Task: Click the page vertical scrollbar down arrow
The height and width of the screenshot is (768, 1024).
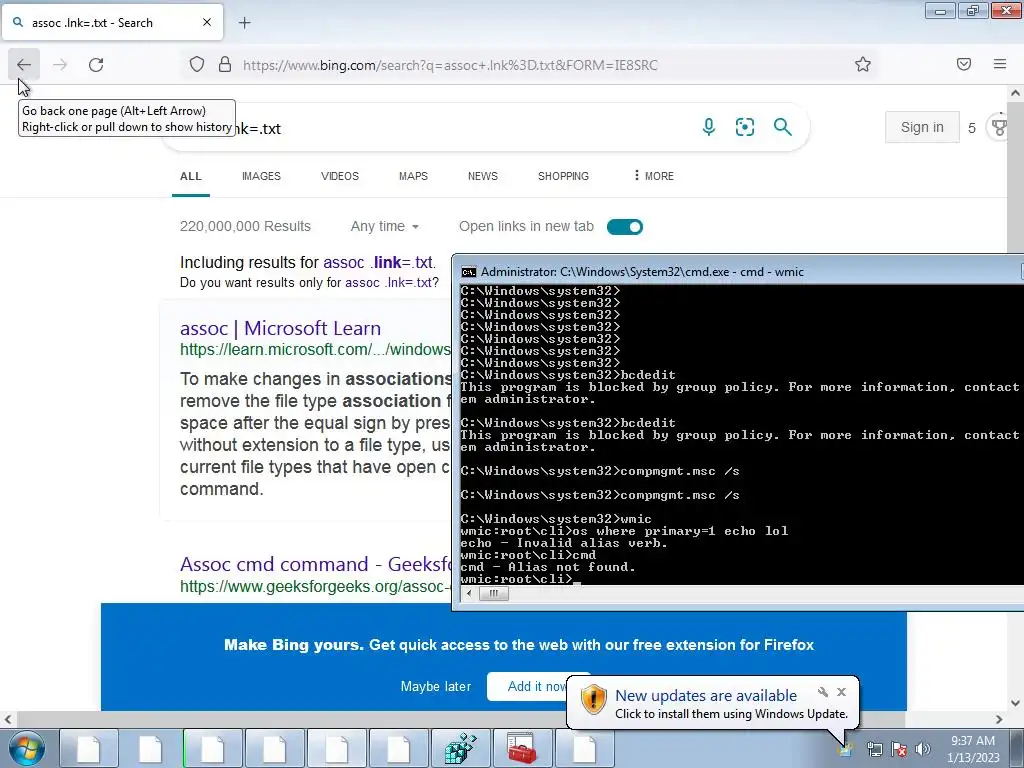Action: (1016, 703)
